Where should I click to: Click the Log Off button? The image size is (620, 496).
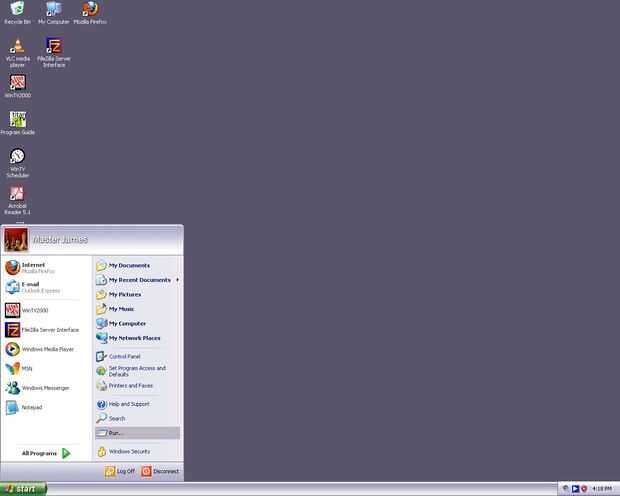[x=120, y=471]
